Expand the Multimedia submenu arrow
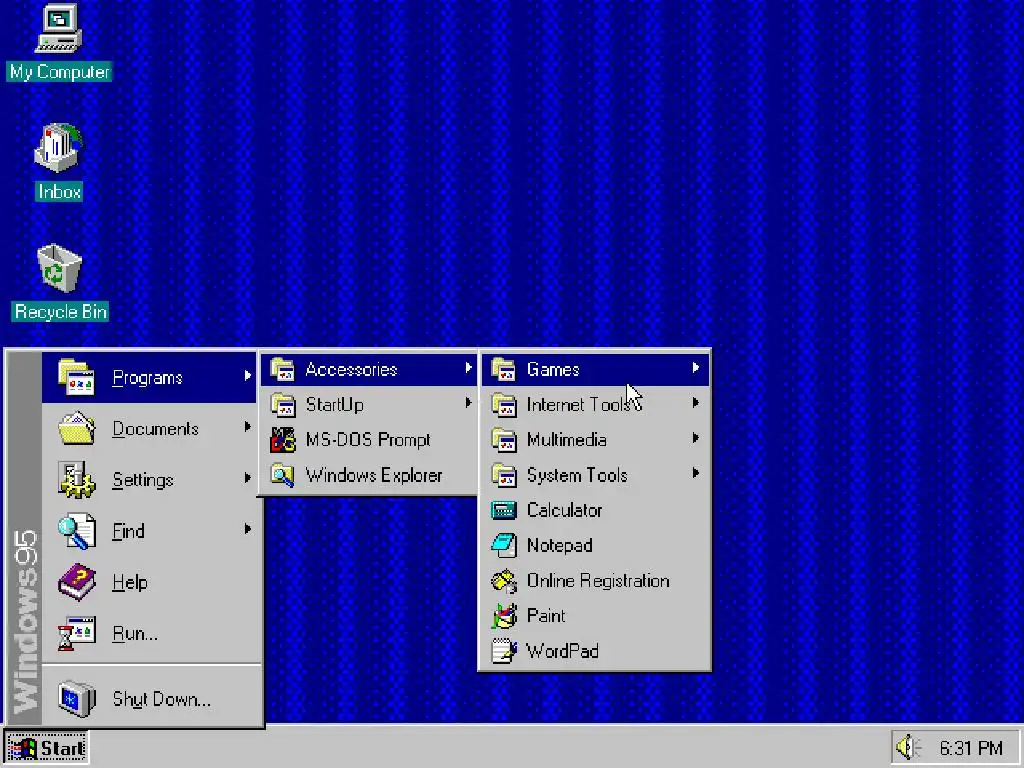The image size is (1024, 768). [696, 438]
